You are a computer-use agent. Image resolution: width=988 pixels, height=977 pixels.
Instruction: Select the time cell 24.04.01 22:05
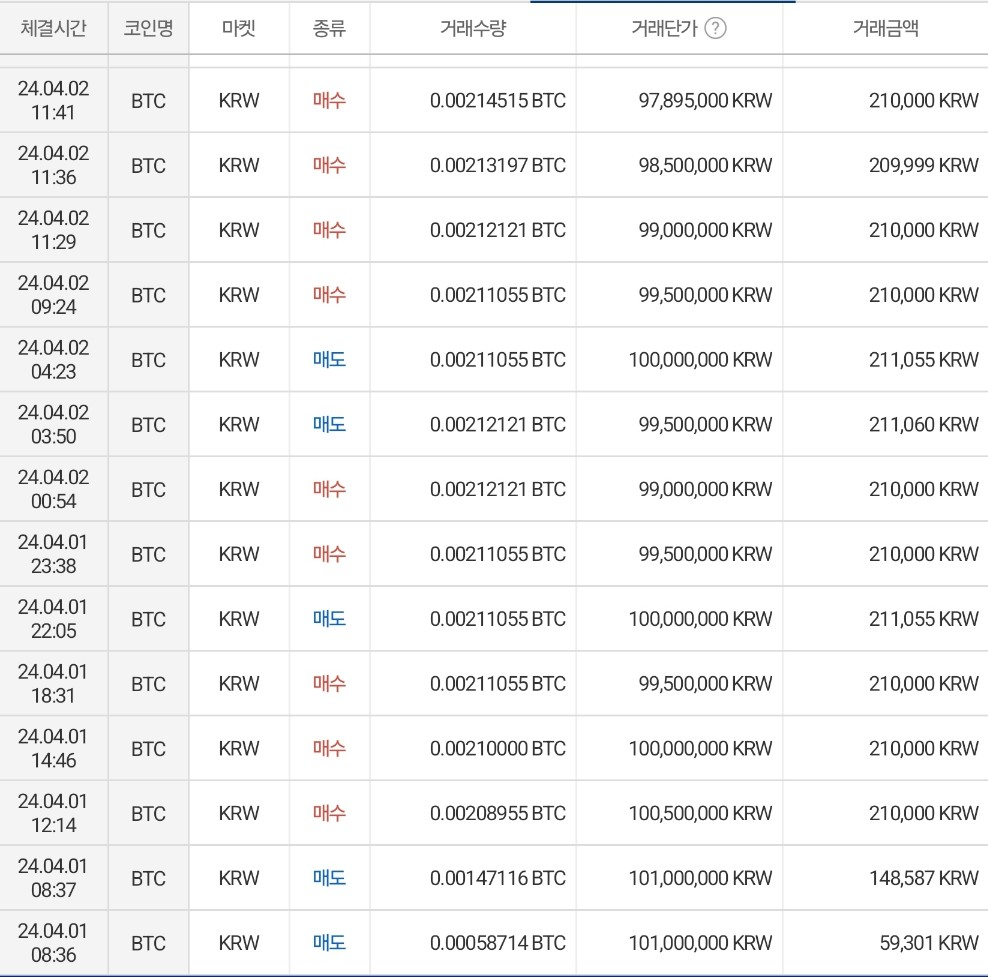coord(54,619)
